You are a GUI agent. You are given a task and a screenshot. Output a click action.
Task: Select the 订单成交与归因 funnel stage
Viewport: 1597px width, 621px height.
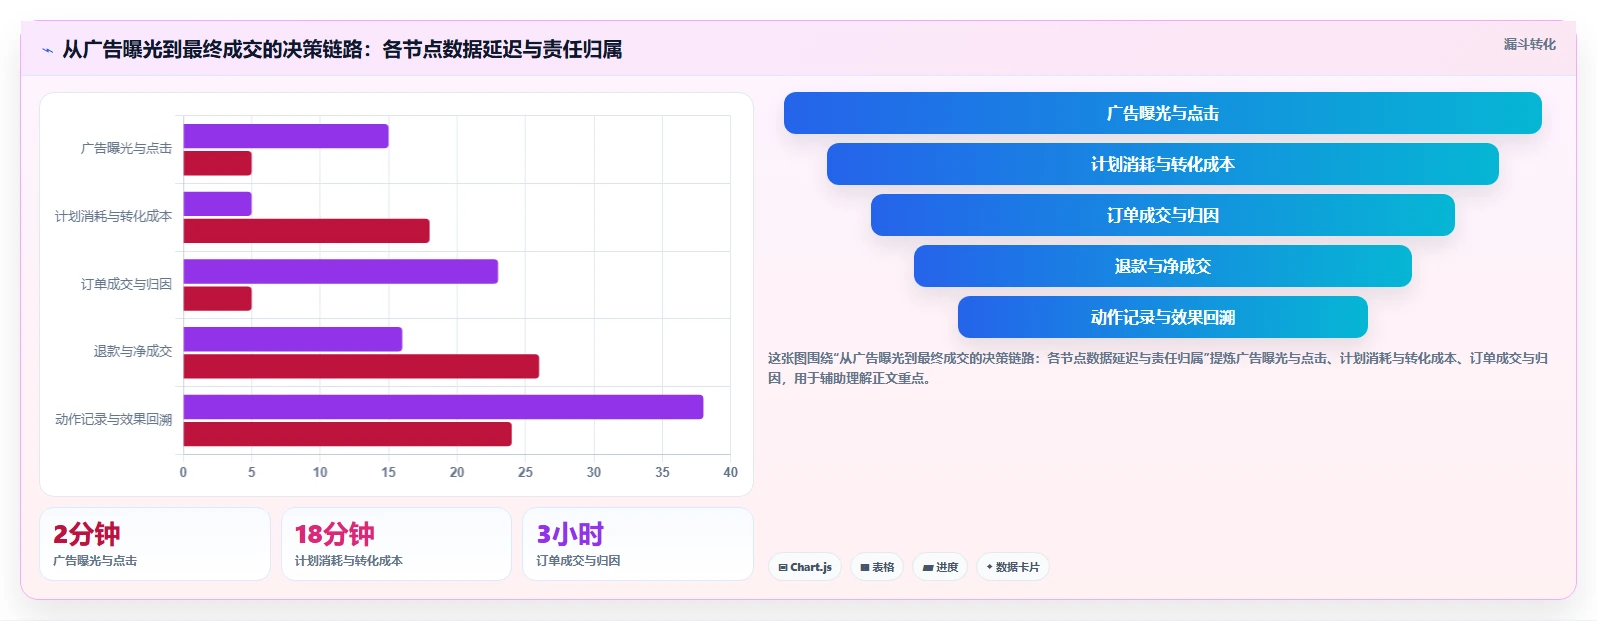1162,215
